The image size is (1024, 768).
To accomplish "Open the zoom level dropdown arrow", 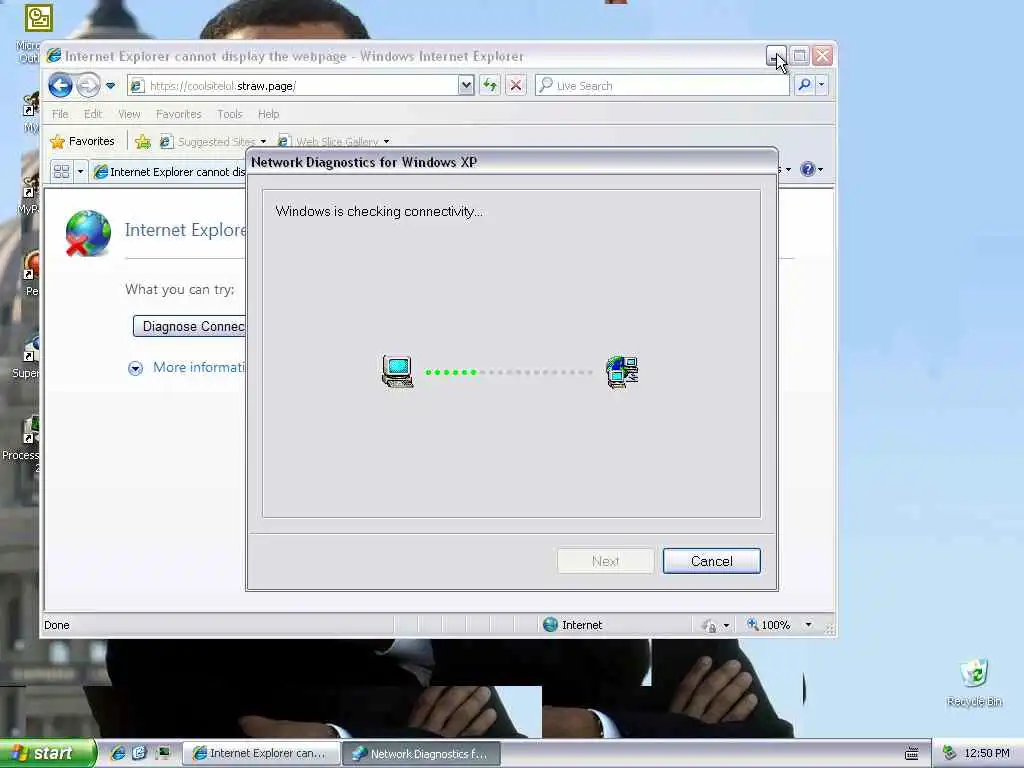I will click(808, 625).
